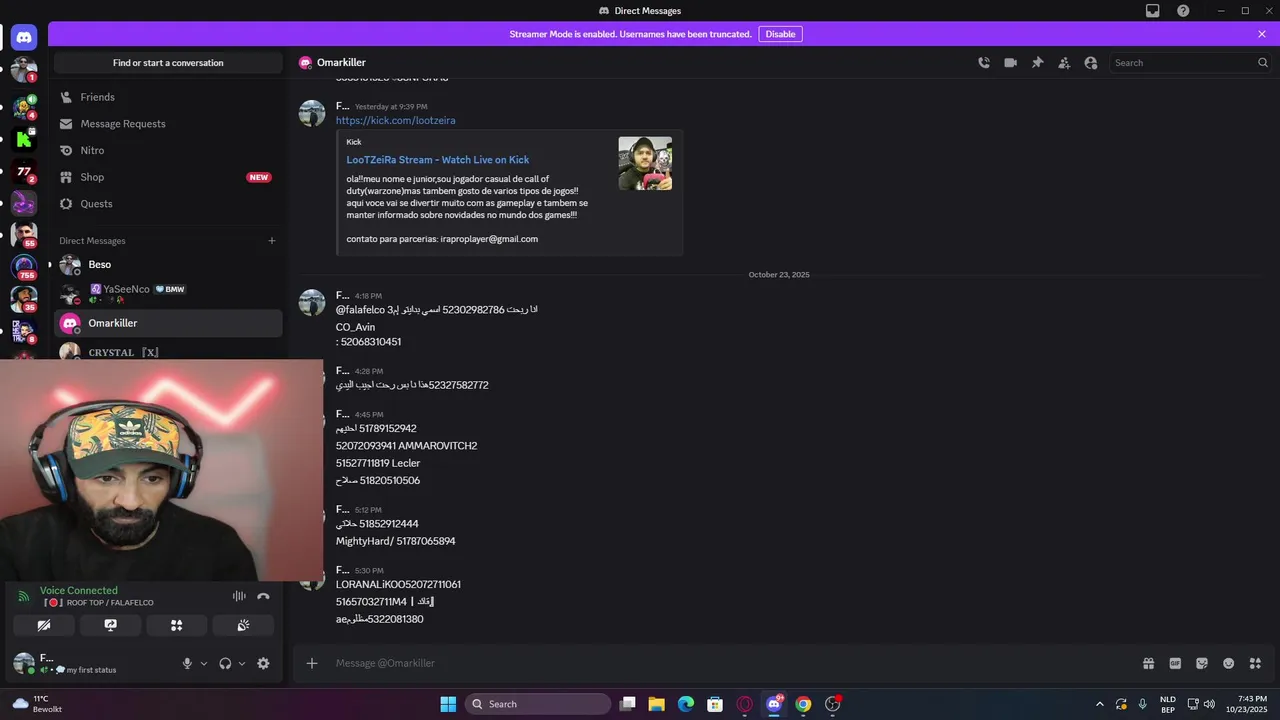This screenshot has width=1280, height=720.
Task: Toggle the camera on in voice panel
Action: tap(44, 625)
